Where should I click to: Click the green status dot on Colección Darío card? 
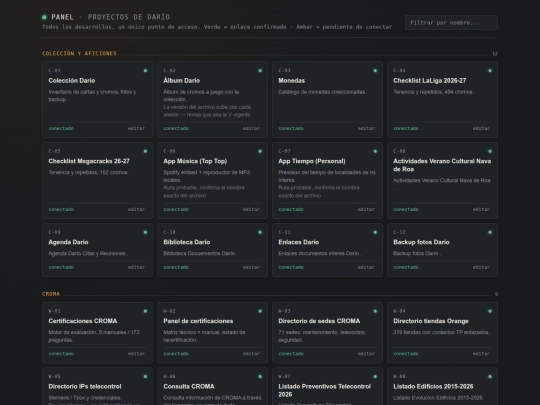tap(145, 71)
